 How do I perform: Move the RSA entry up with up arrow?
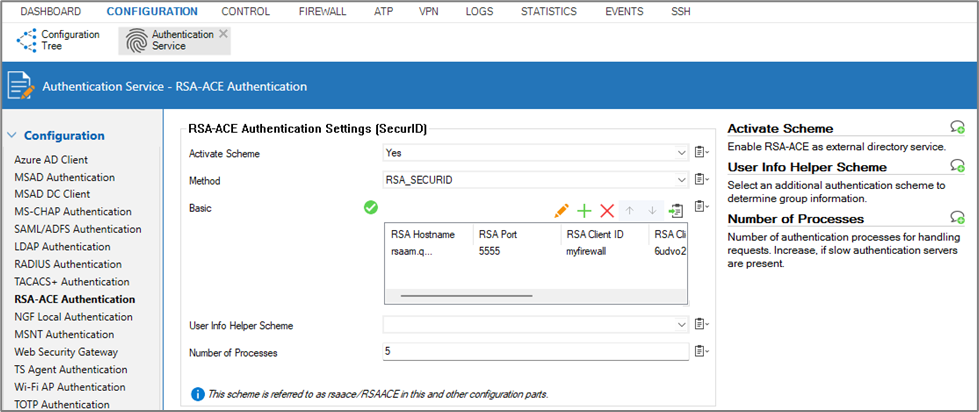630,210
